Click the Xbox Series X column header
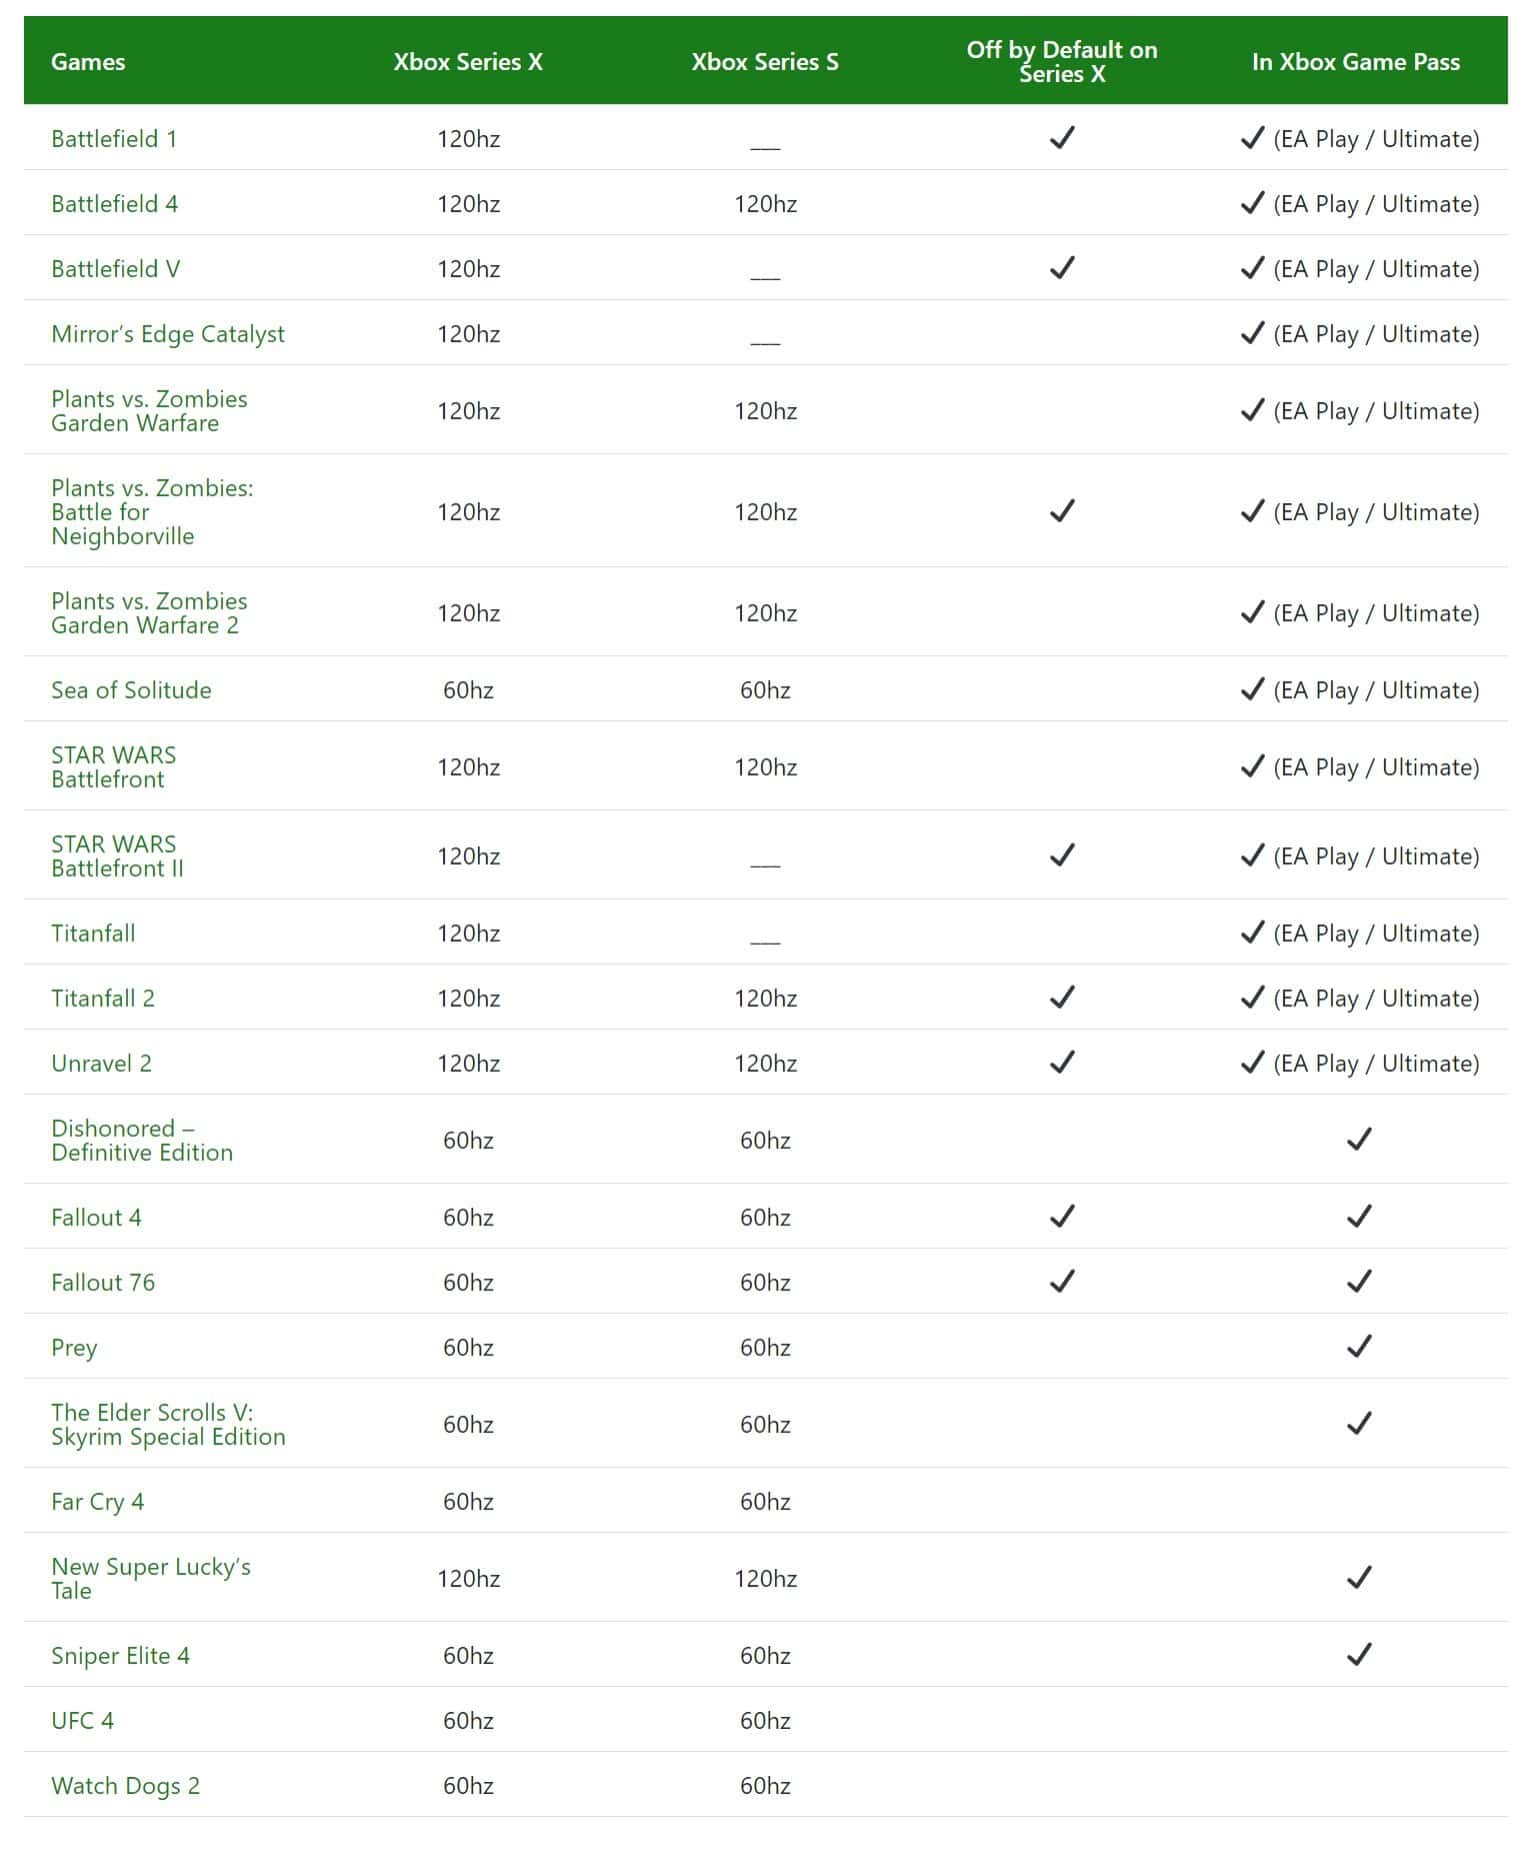The width and height of the screenshot is (1531, 1851). 468,62
